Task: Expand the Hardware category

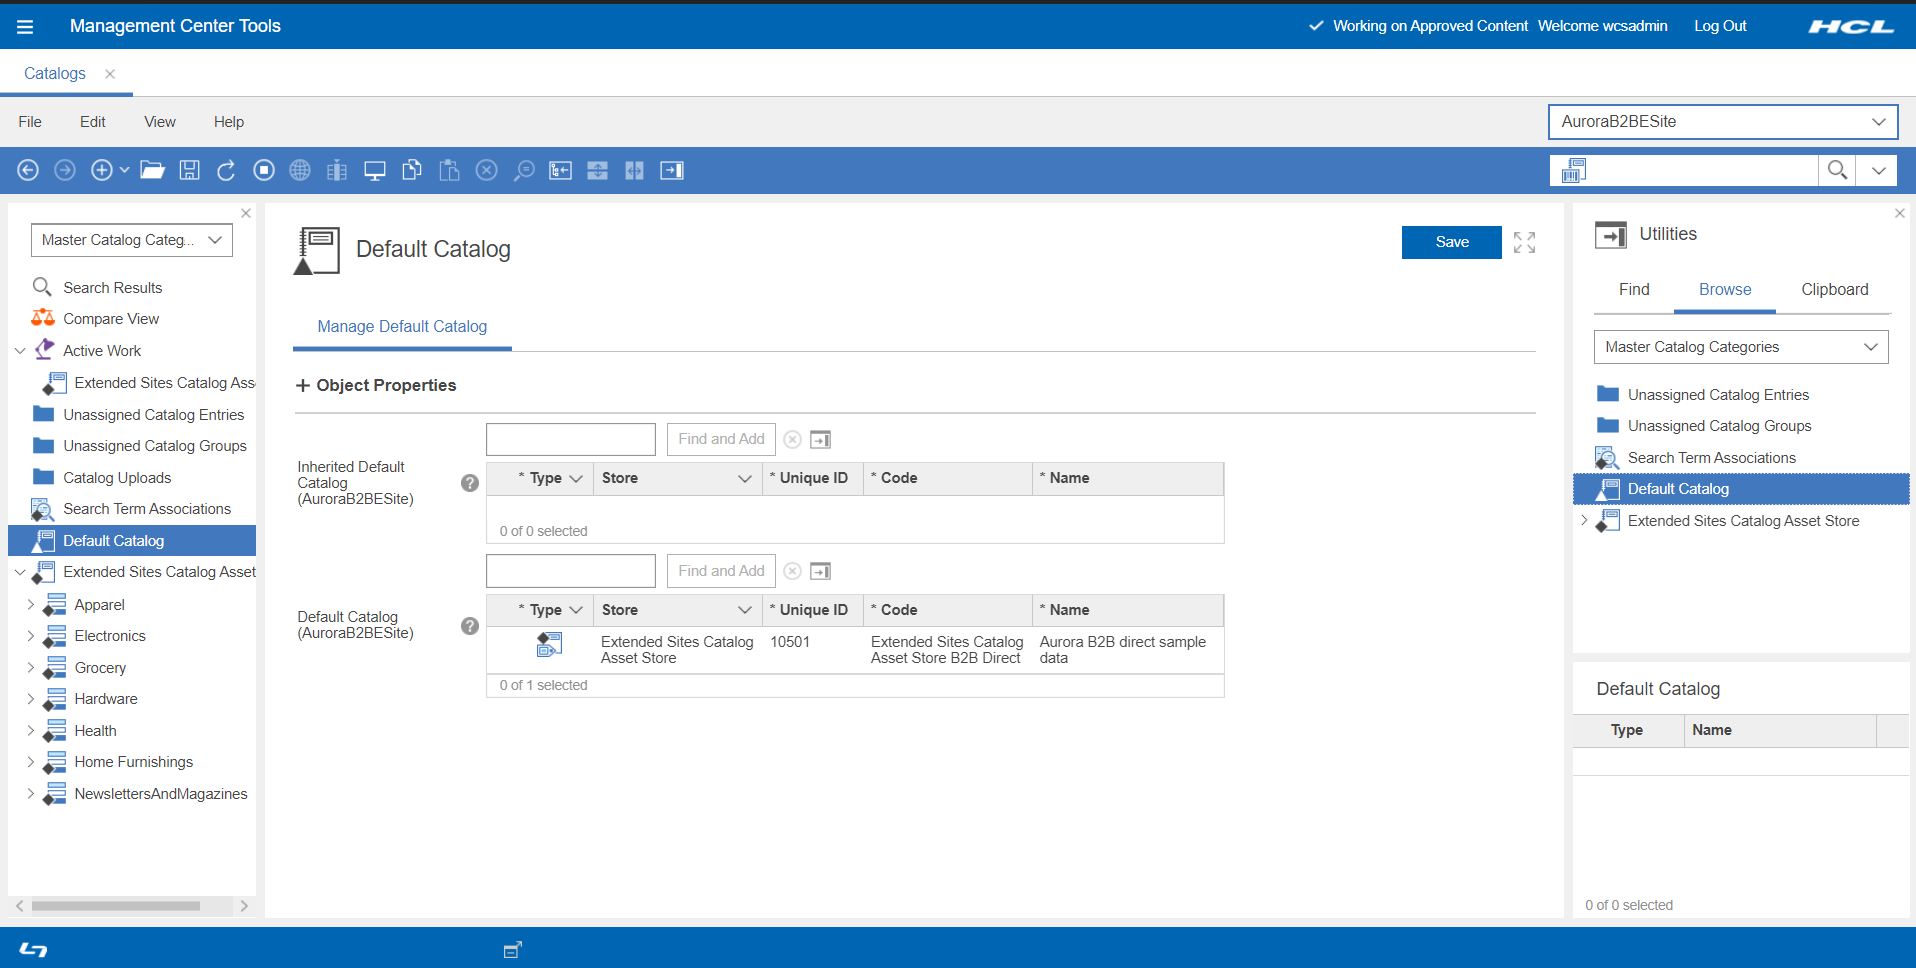Action: 31,699
